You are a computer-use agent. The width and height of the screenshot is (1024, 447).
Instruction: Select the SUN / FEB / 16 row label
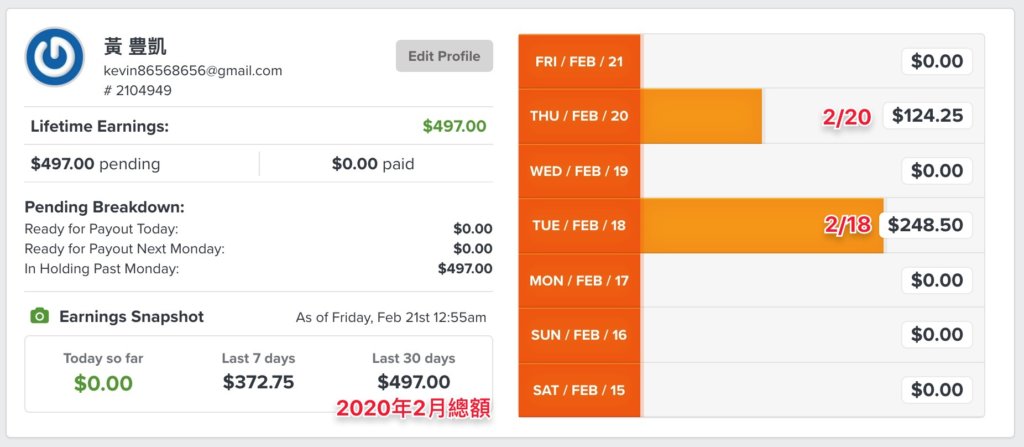click(579, 335)
